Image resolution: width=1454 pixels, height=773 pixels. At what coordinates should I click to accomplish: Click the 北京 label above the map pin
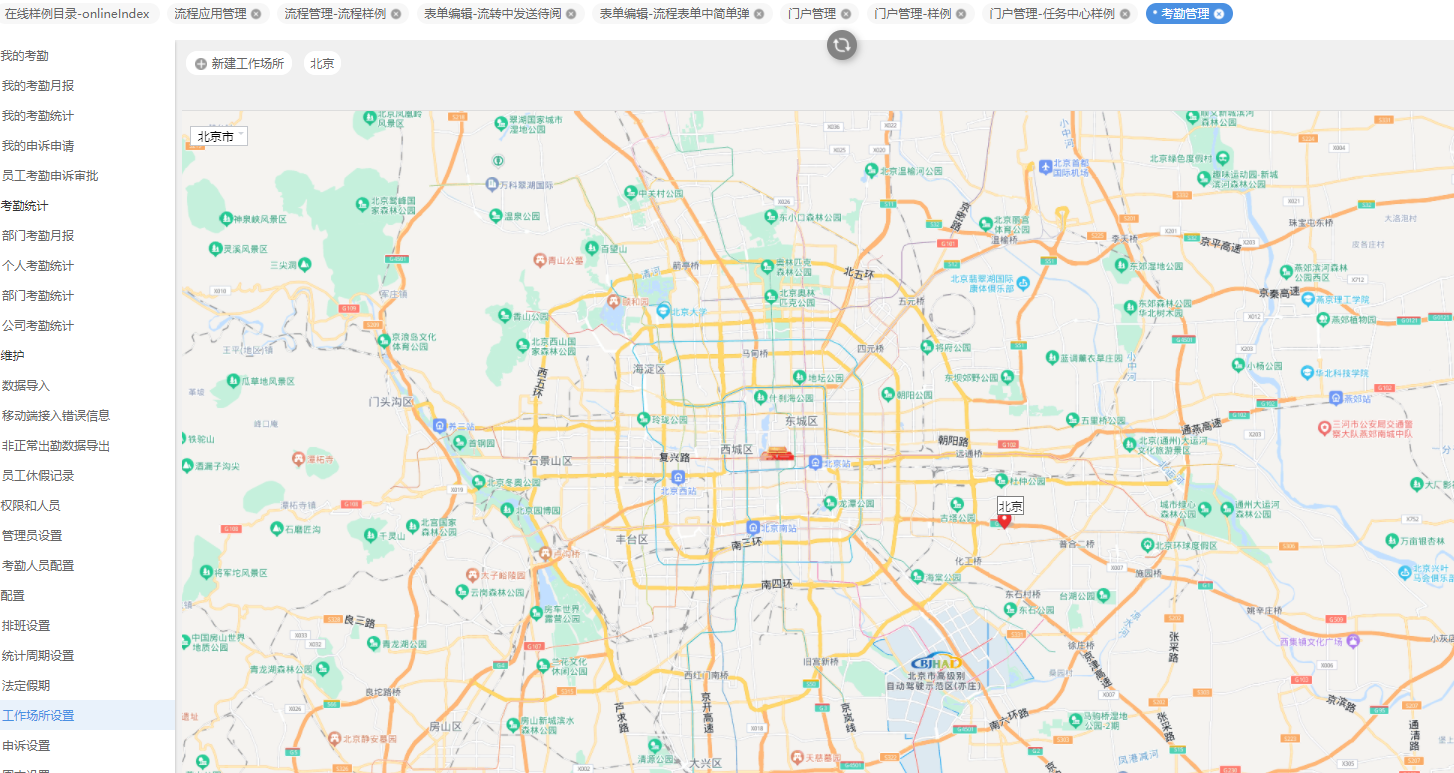pyautogui.click(x=1011, y=506)
